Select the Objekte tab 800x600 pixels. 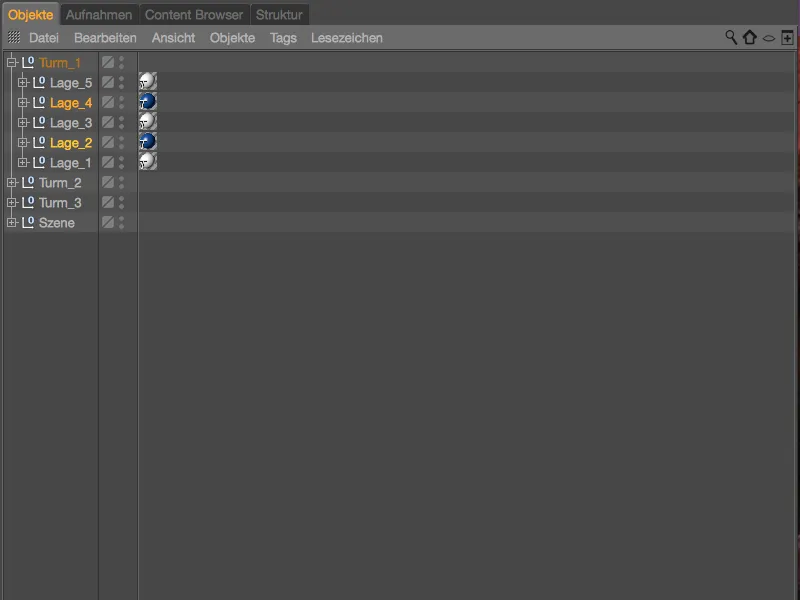point(31,15)
